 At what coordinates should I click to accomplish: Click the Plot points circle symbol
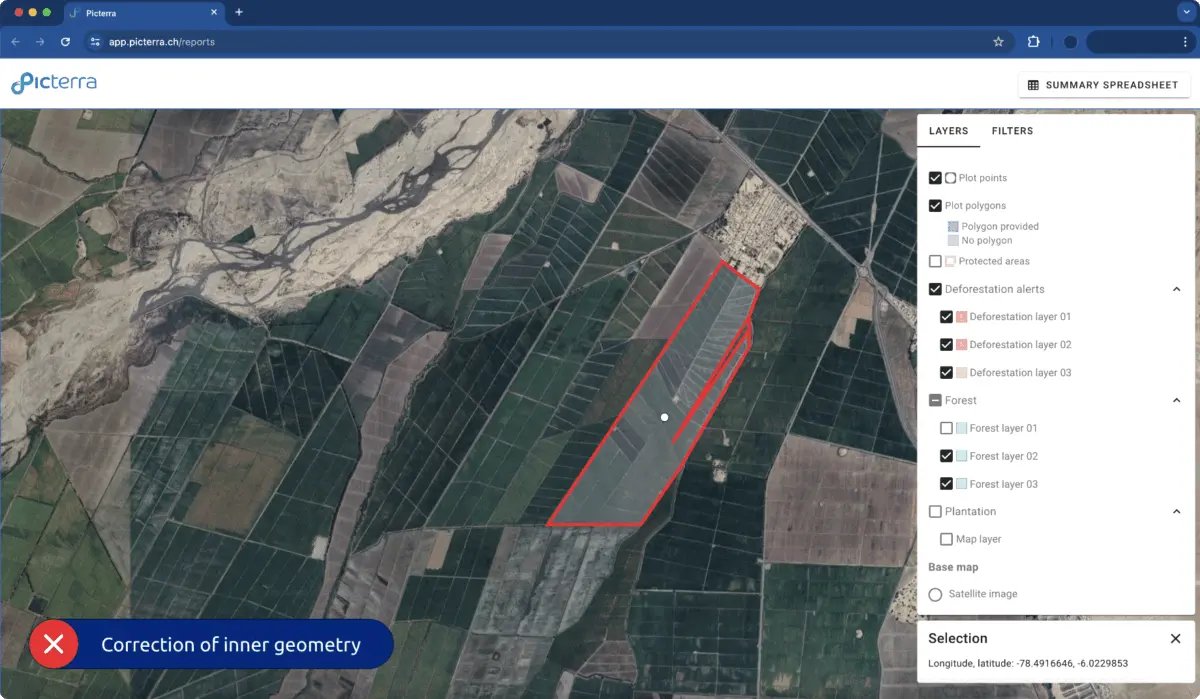pyautogui.click(x=950, y=178)
